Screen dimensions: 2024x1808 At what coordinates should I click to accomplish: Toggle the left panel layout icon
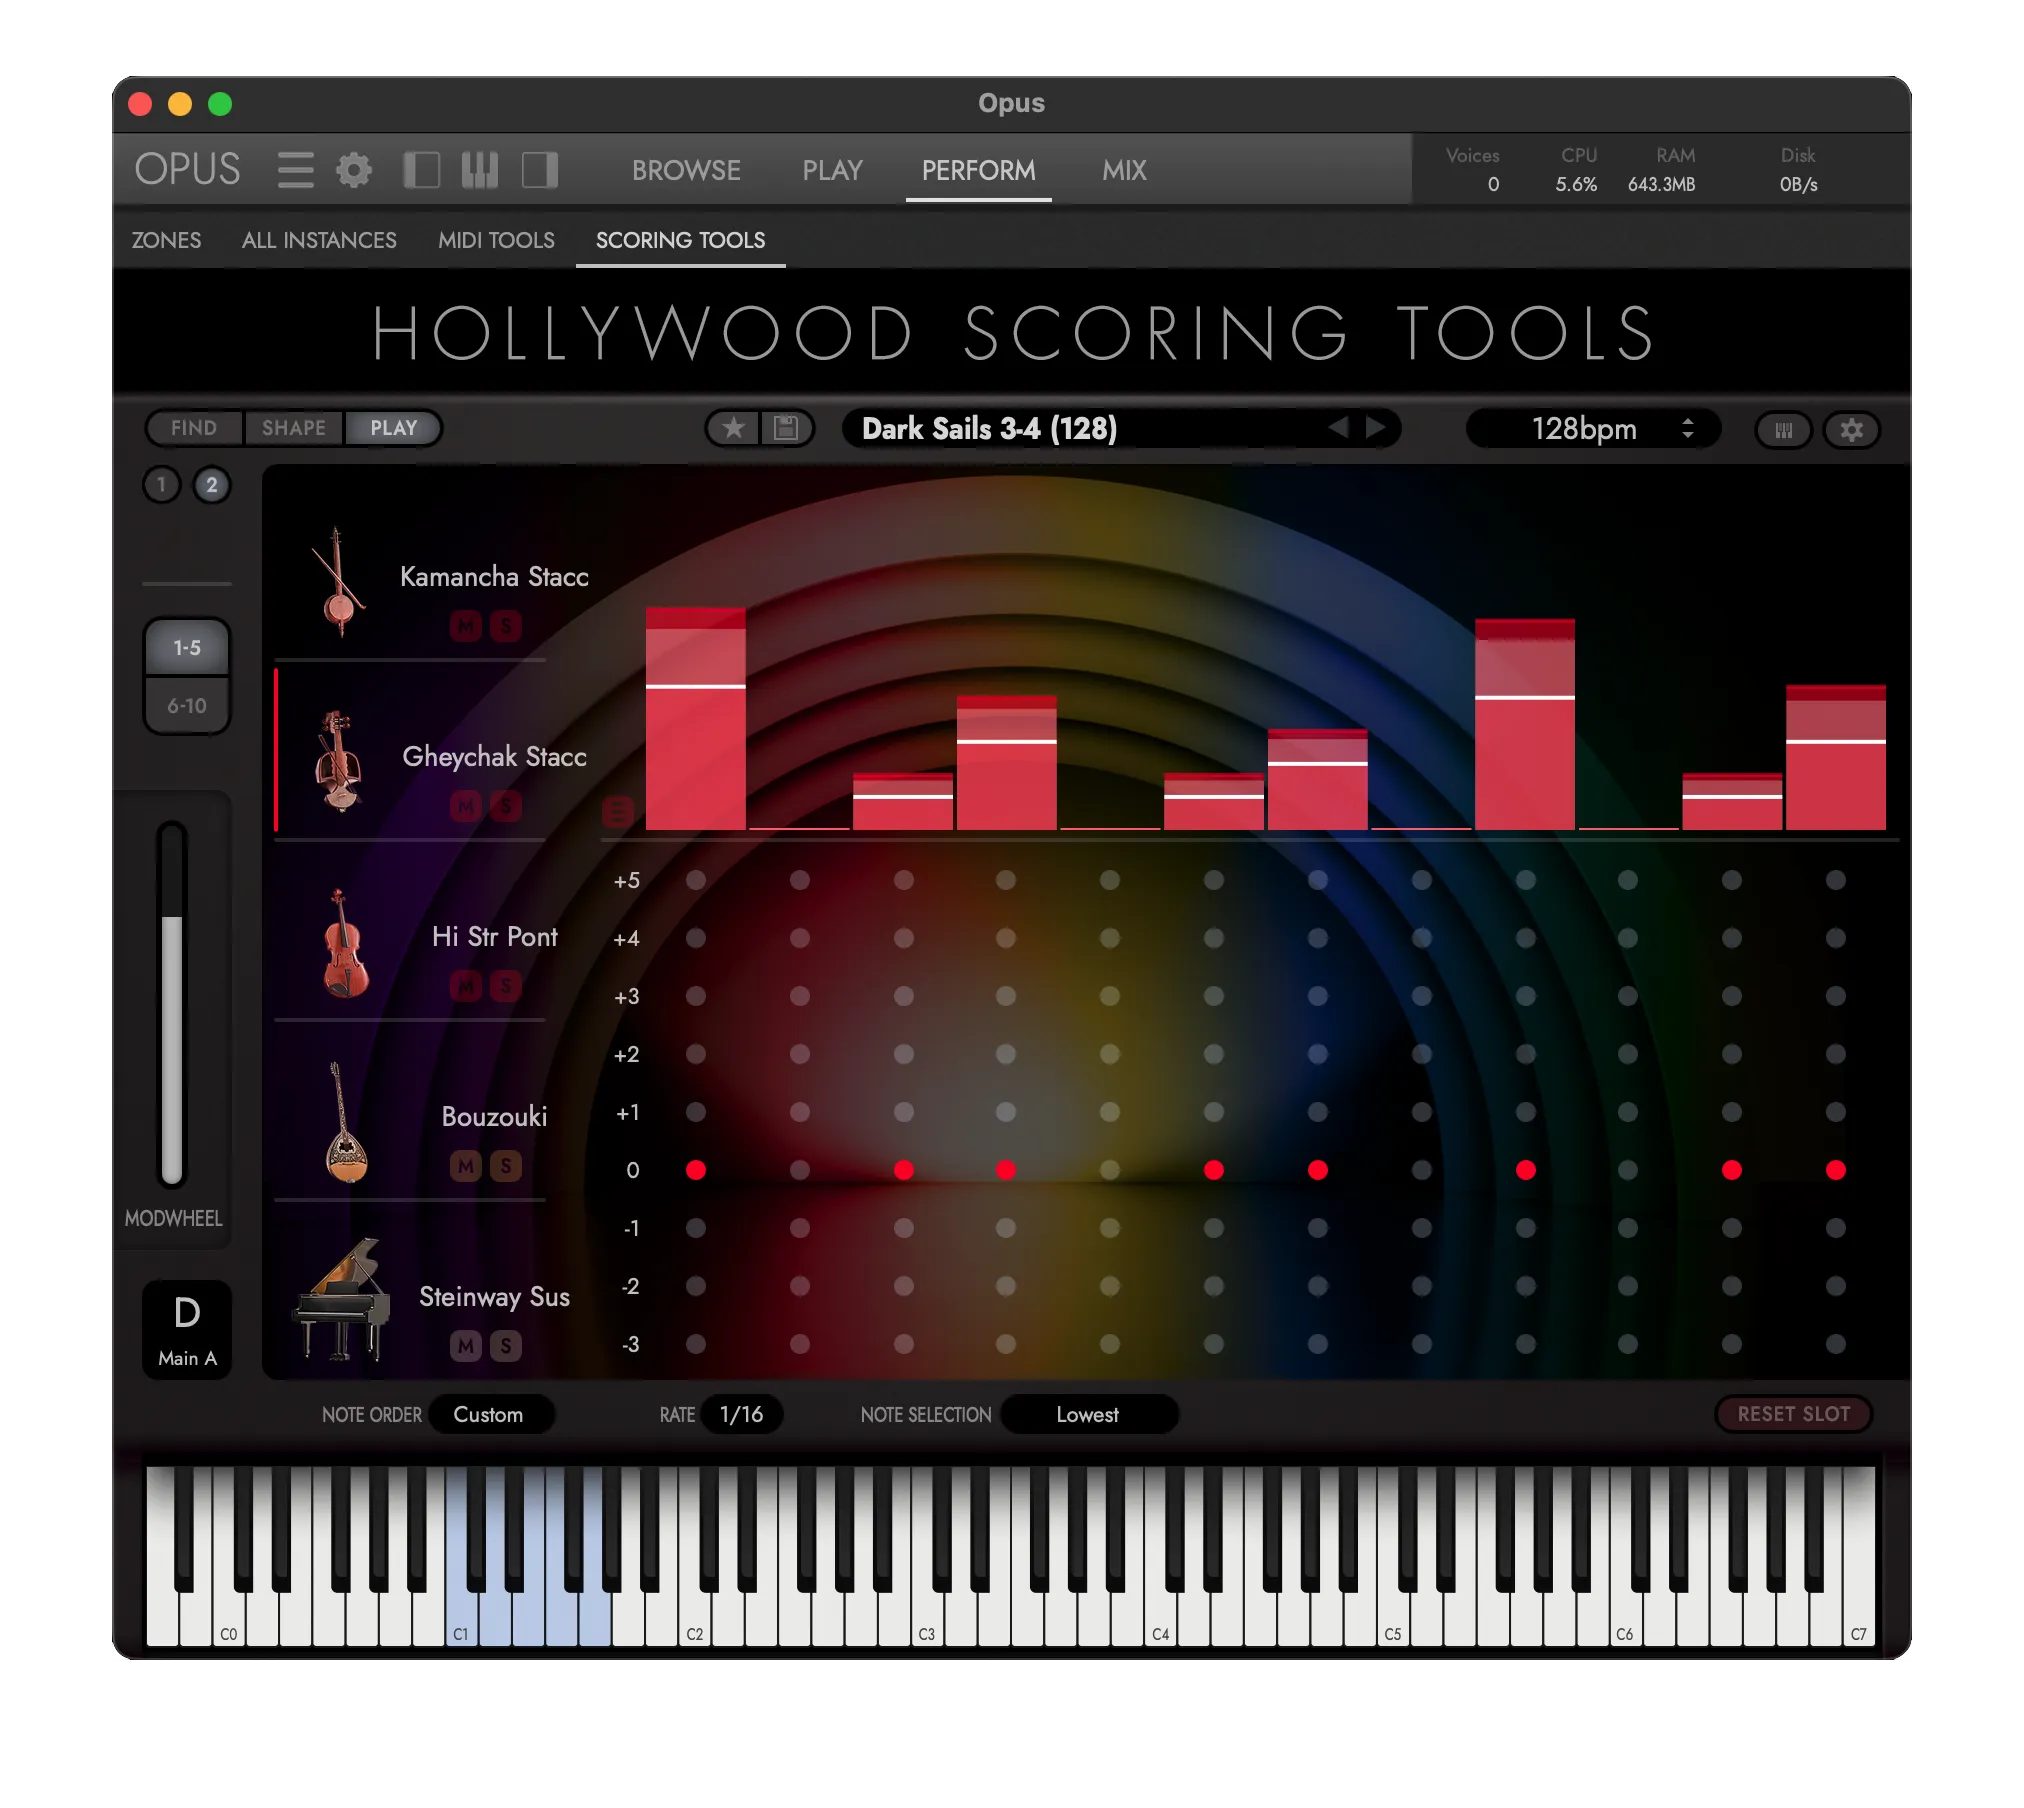coord(421,170)
